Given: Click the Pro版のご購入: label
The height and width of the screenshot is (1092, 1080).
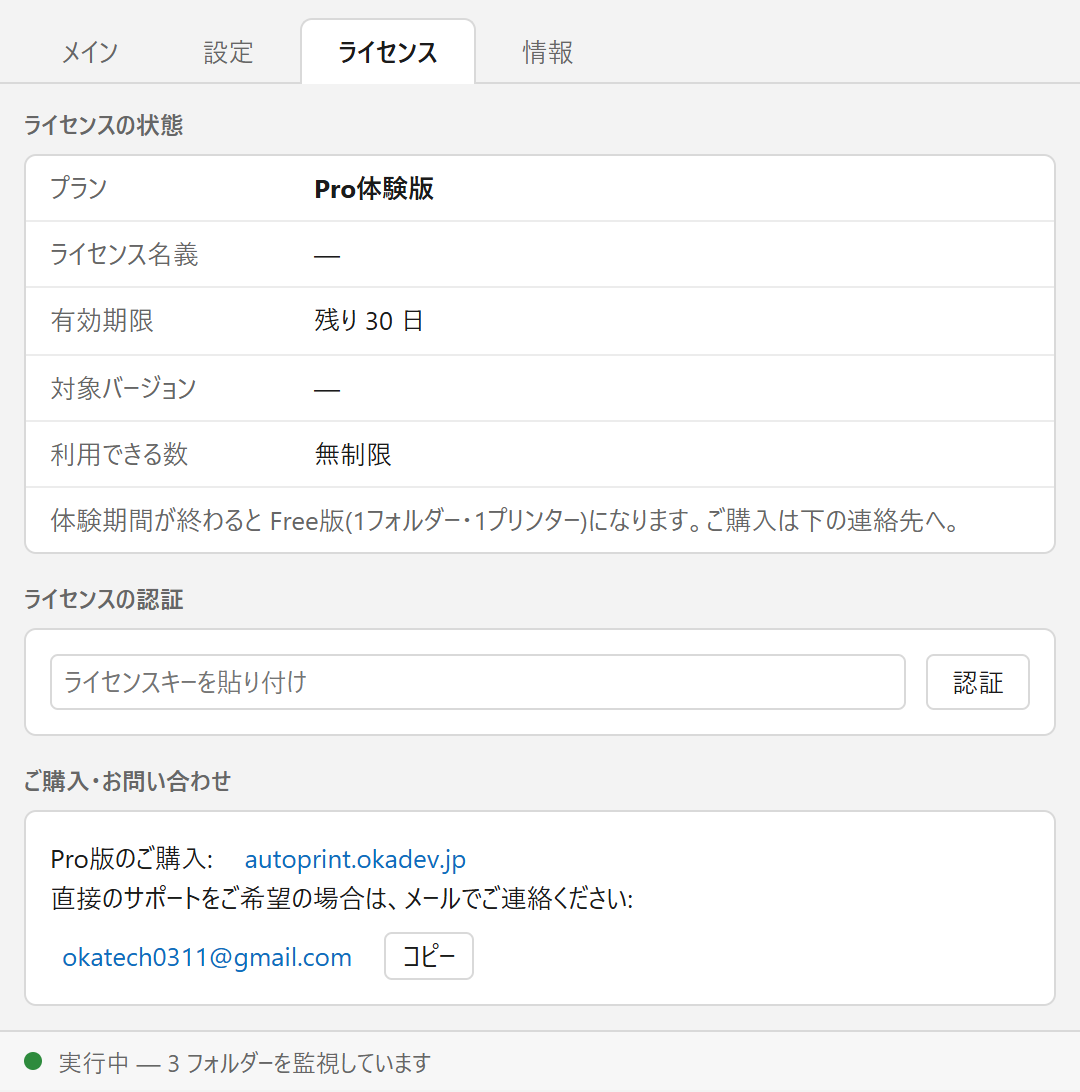Looking at the screenshot, I should coord(132,859).
